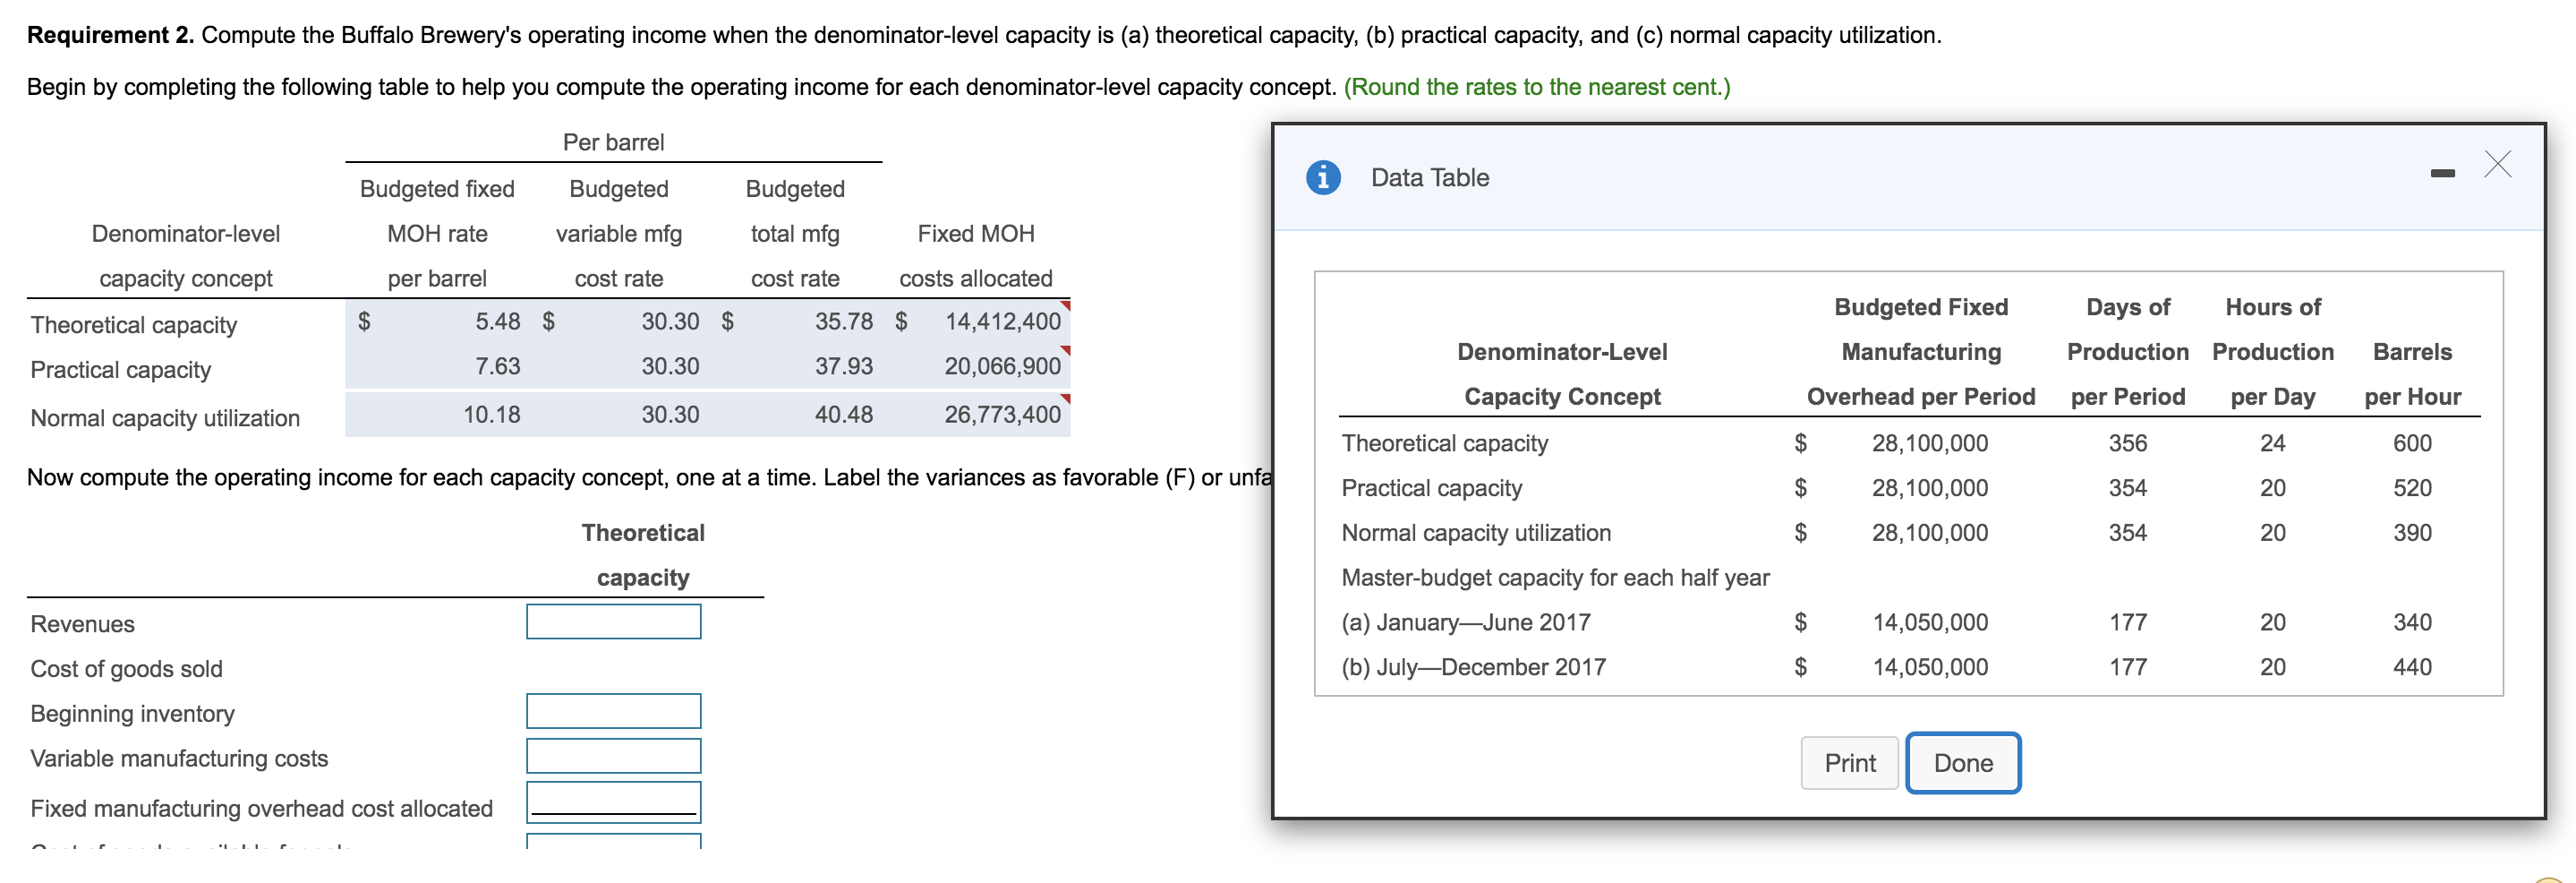The width and height of the screenshot is (2576, 883).
Task: Click the Done button
Action: click(1962, 763)
